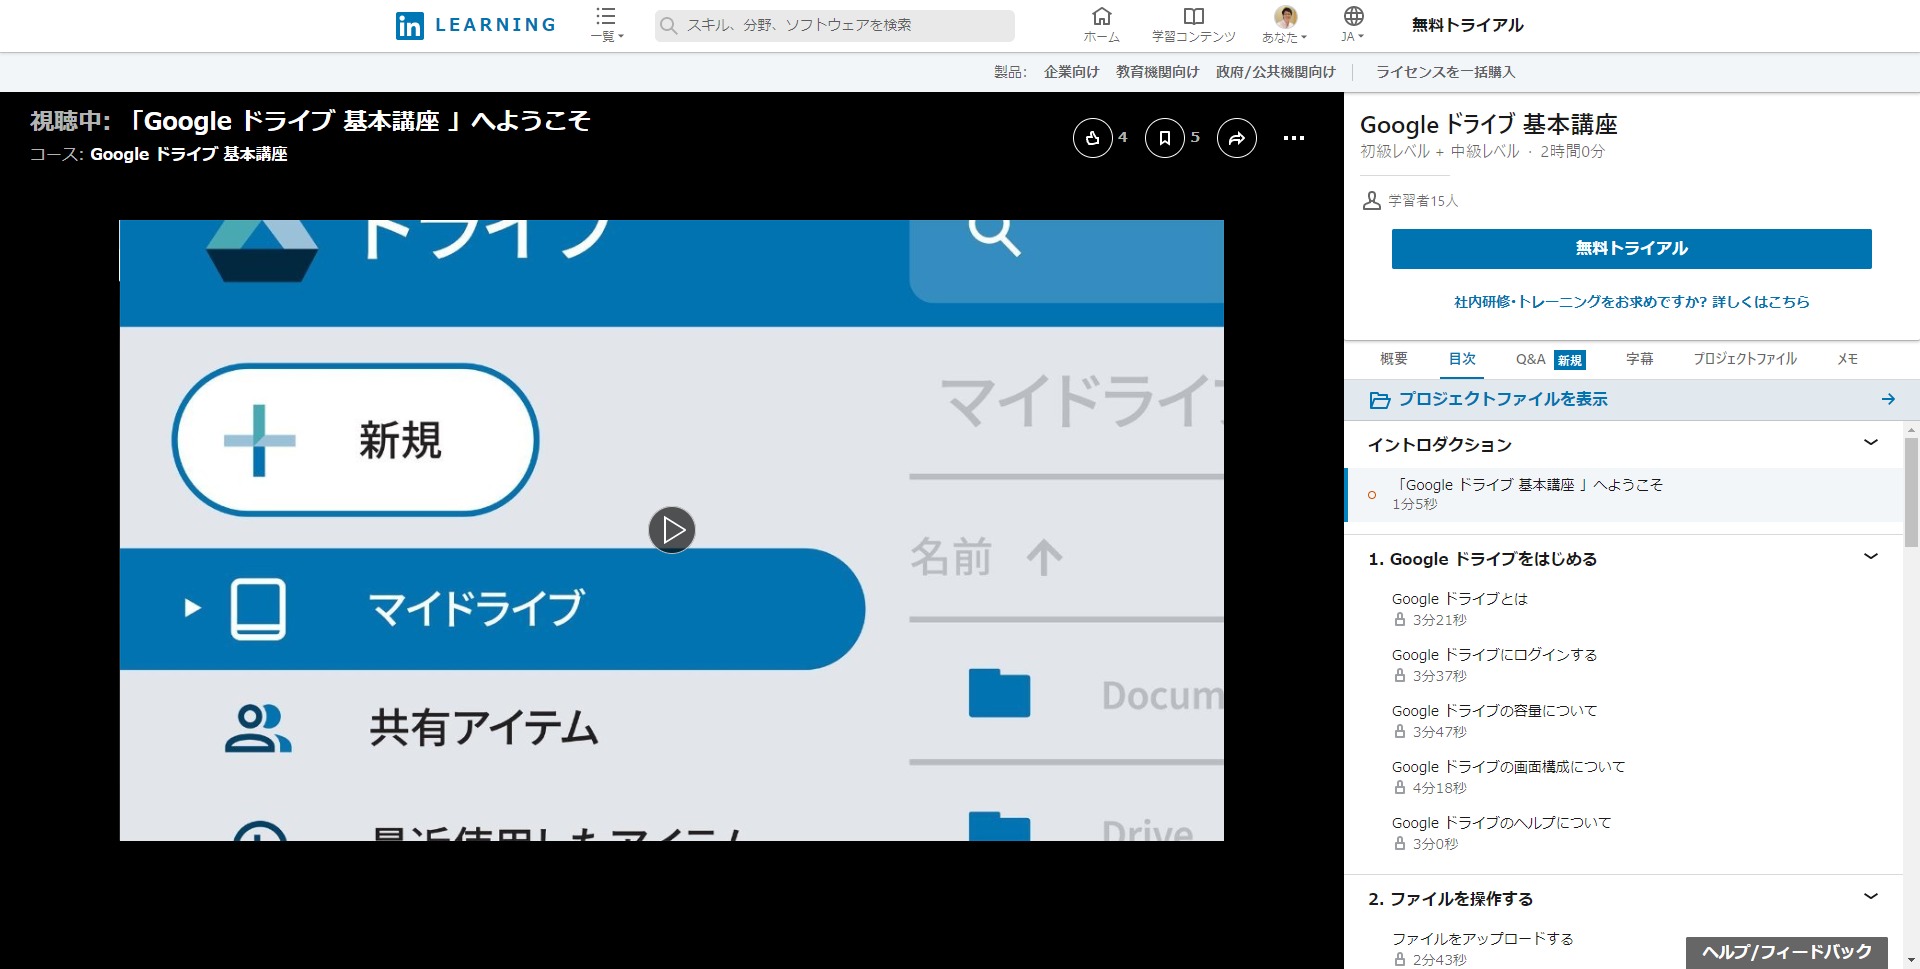This screenshot has width=1920, height=969.
Task: Click the table of contents scrollbar thumb
Action: [1911, 491]
